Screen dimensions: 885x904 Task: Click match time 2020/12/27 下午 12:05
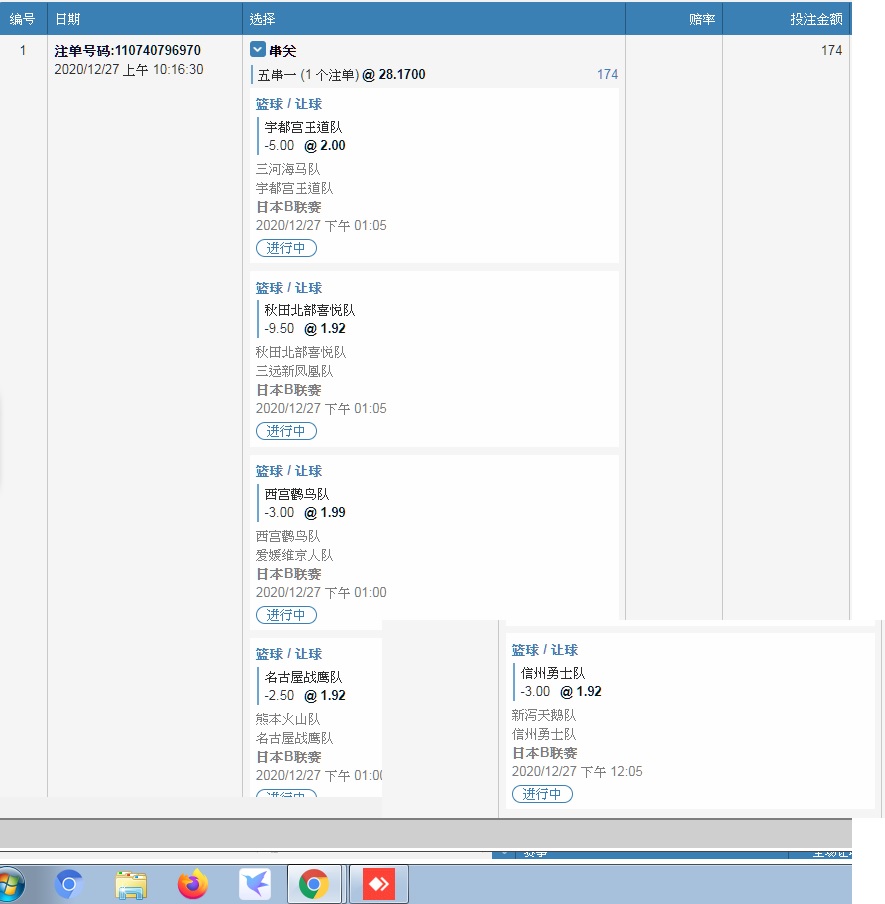pos(577,771)
